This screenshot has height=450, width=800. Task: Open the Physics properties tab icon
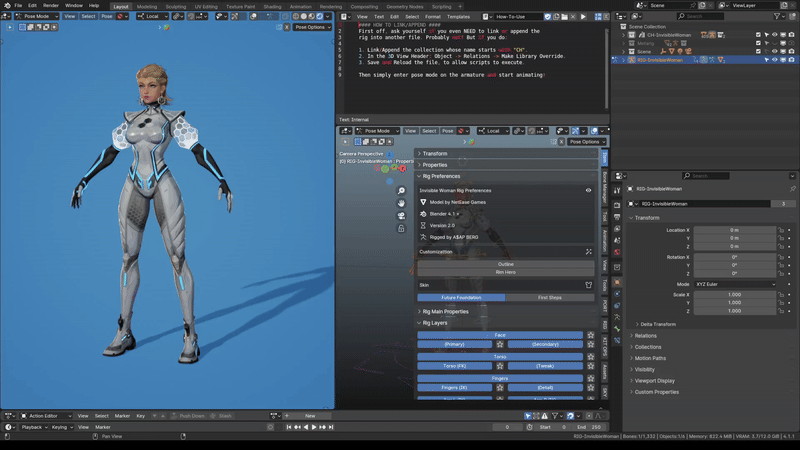[617, 294]
